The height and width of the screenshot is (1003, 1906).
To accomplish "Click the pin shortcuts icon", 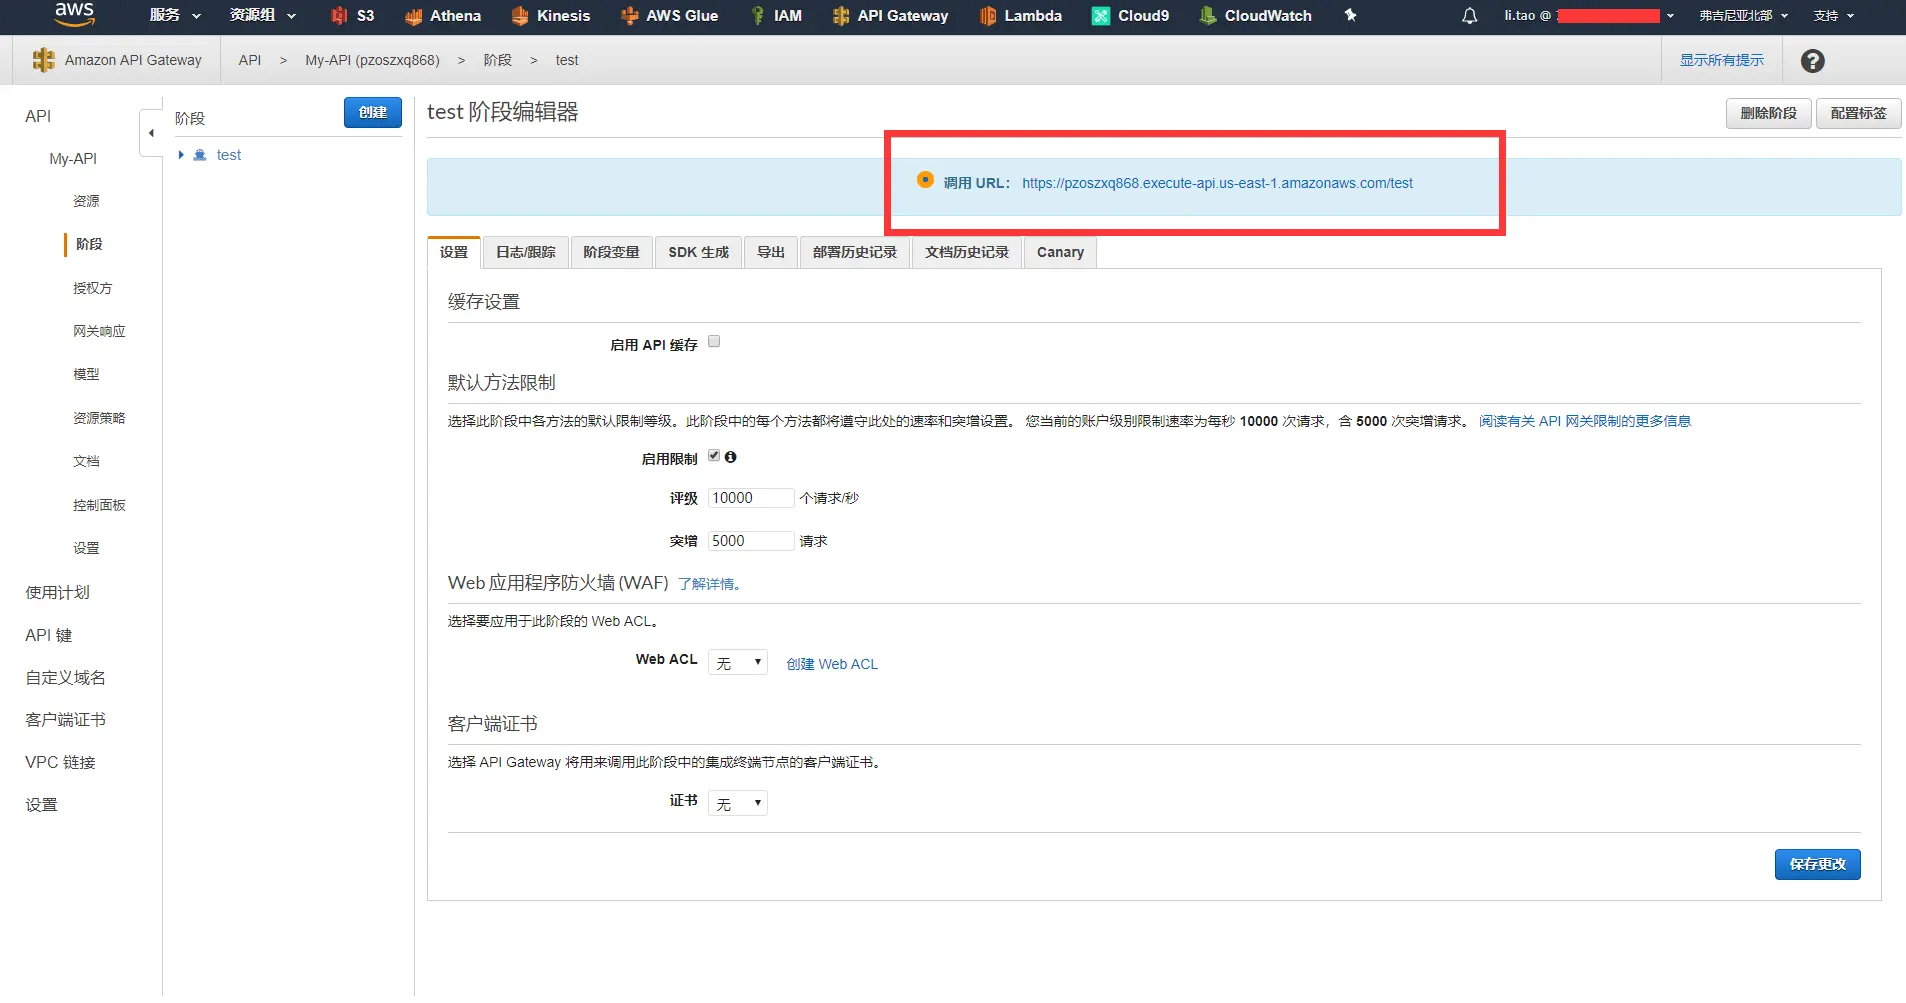I will click(1350, 16).
